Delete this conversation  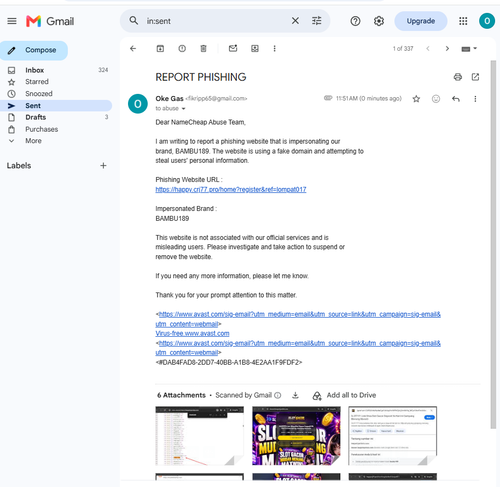click(x=203, y=49)
